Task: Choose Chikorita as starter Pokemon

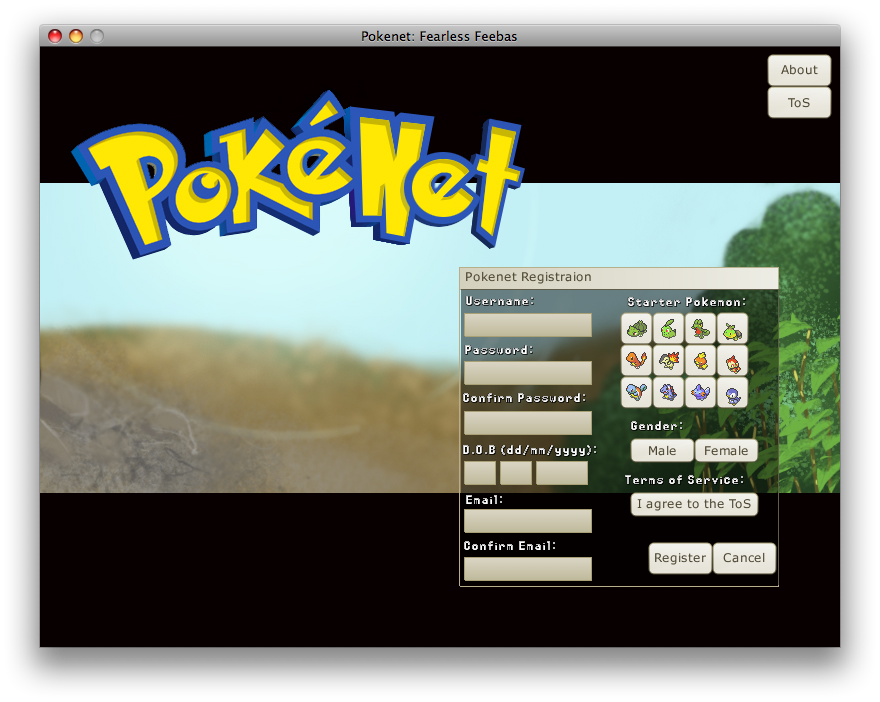Action: 668,328
